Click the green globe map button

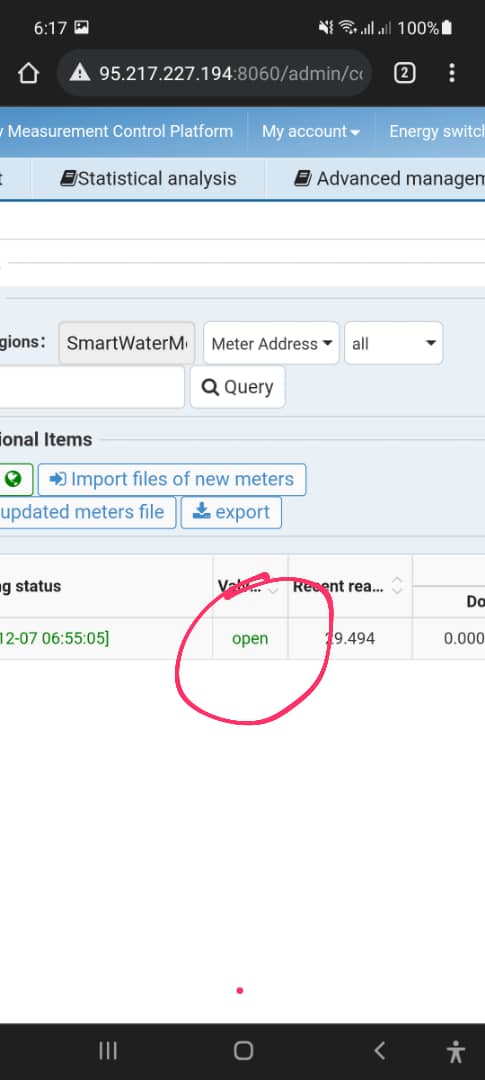pos(14,479)
